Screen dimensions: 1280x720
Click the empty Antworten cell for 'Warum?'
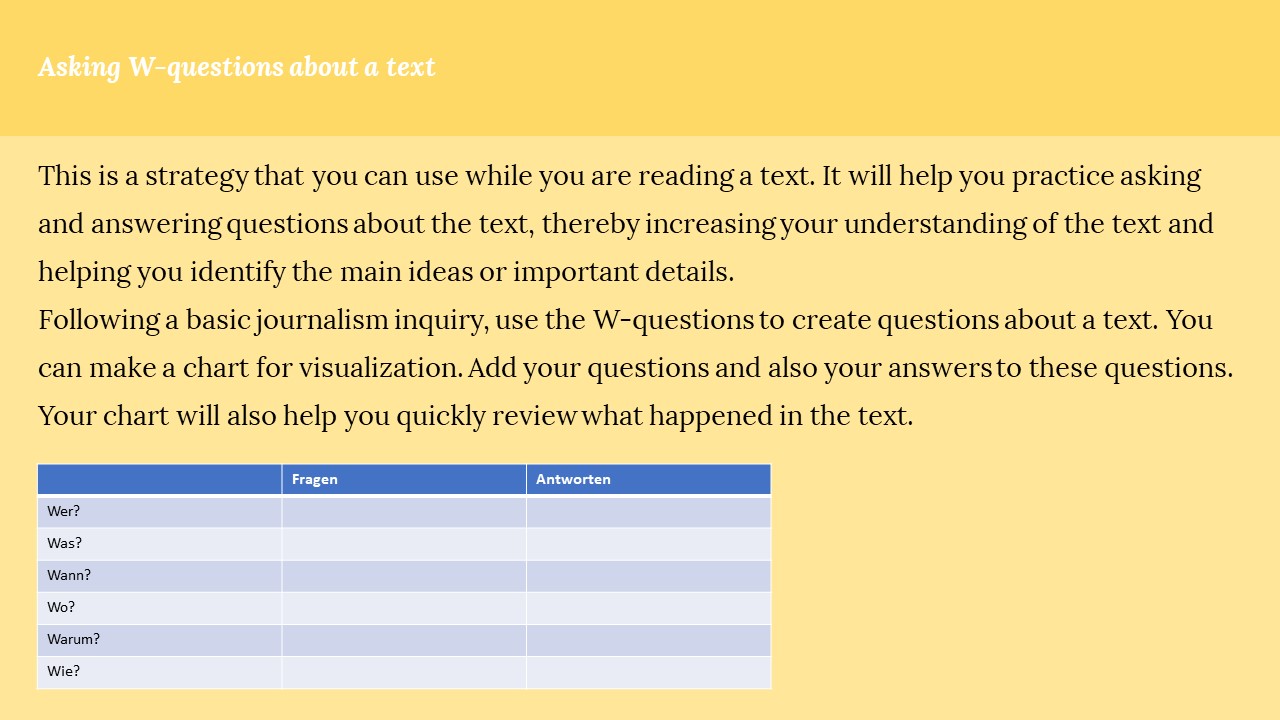pyautogui.click(x=649, y=640)
